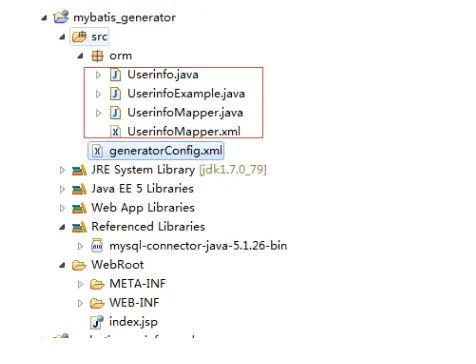Select the Userinfo.java file name
The width and height of the screenshot is (476, 364).
163,75
